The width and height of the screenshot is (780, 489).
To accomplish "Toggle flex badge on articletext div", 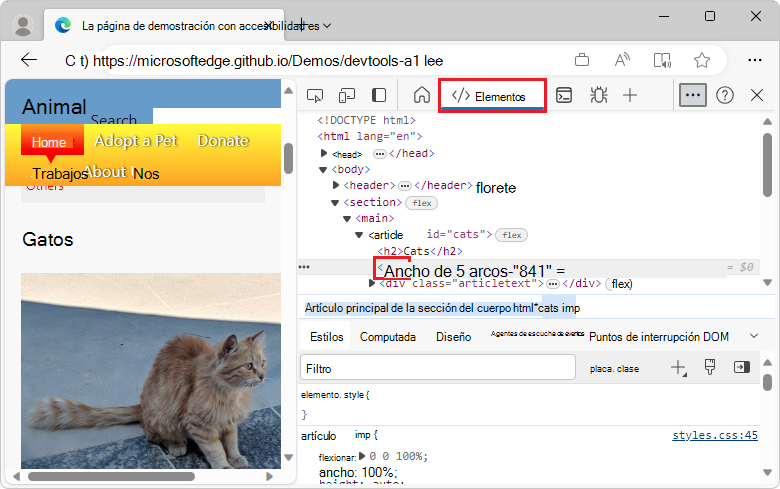I will point(621,284).
